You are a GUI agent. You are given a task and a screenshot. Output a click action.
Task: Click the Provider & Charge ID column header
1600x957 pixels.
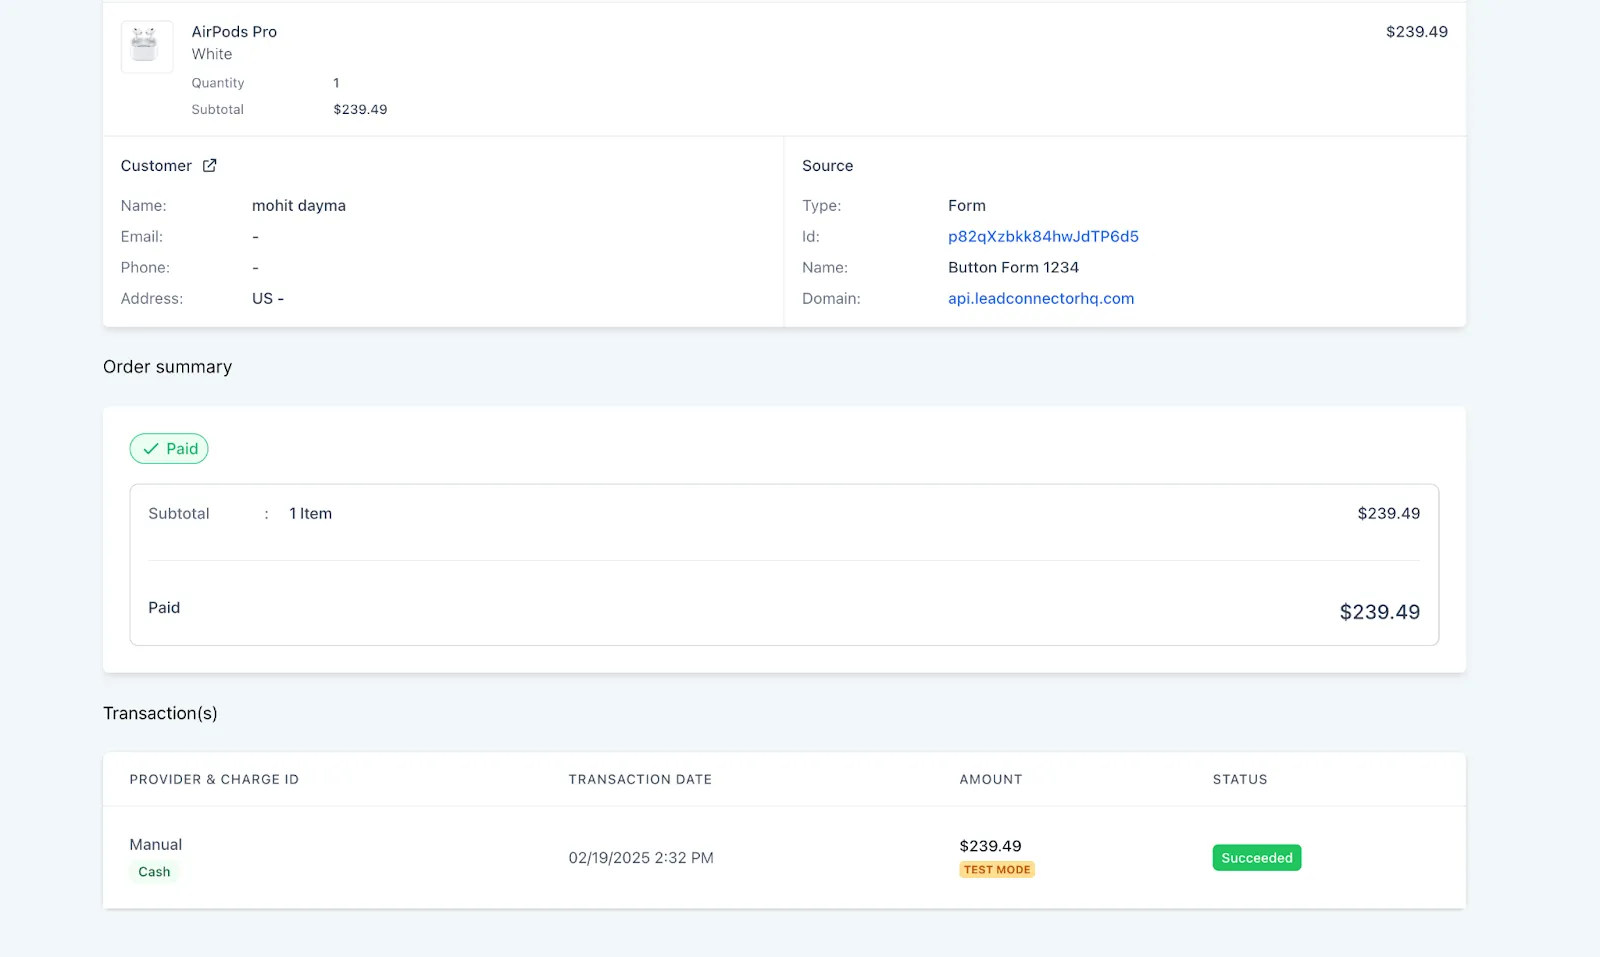(214, 780)
